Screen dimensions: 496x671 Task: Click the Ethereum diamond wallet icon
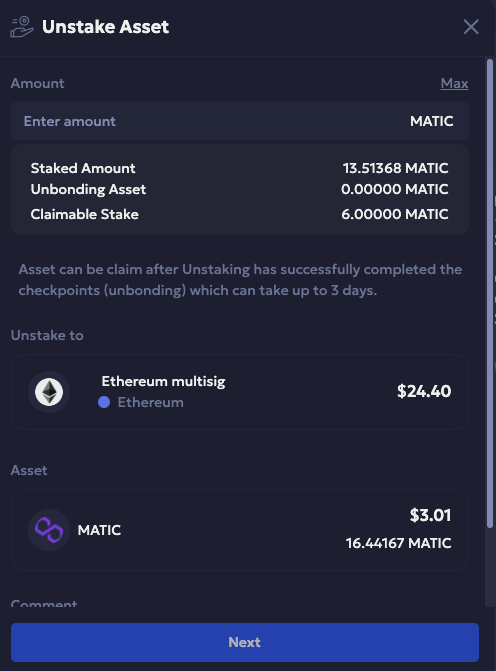coord(49,392)
